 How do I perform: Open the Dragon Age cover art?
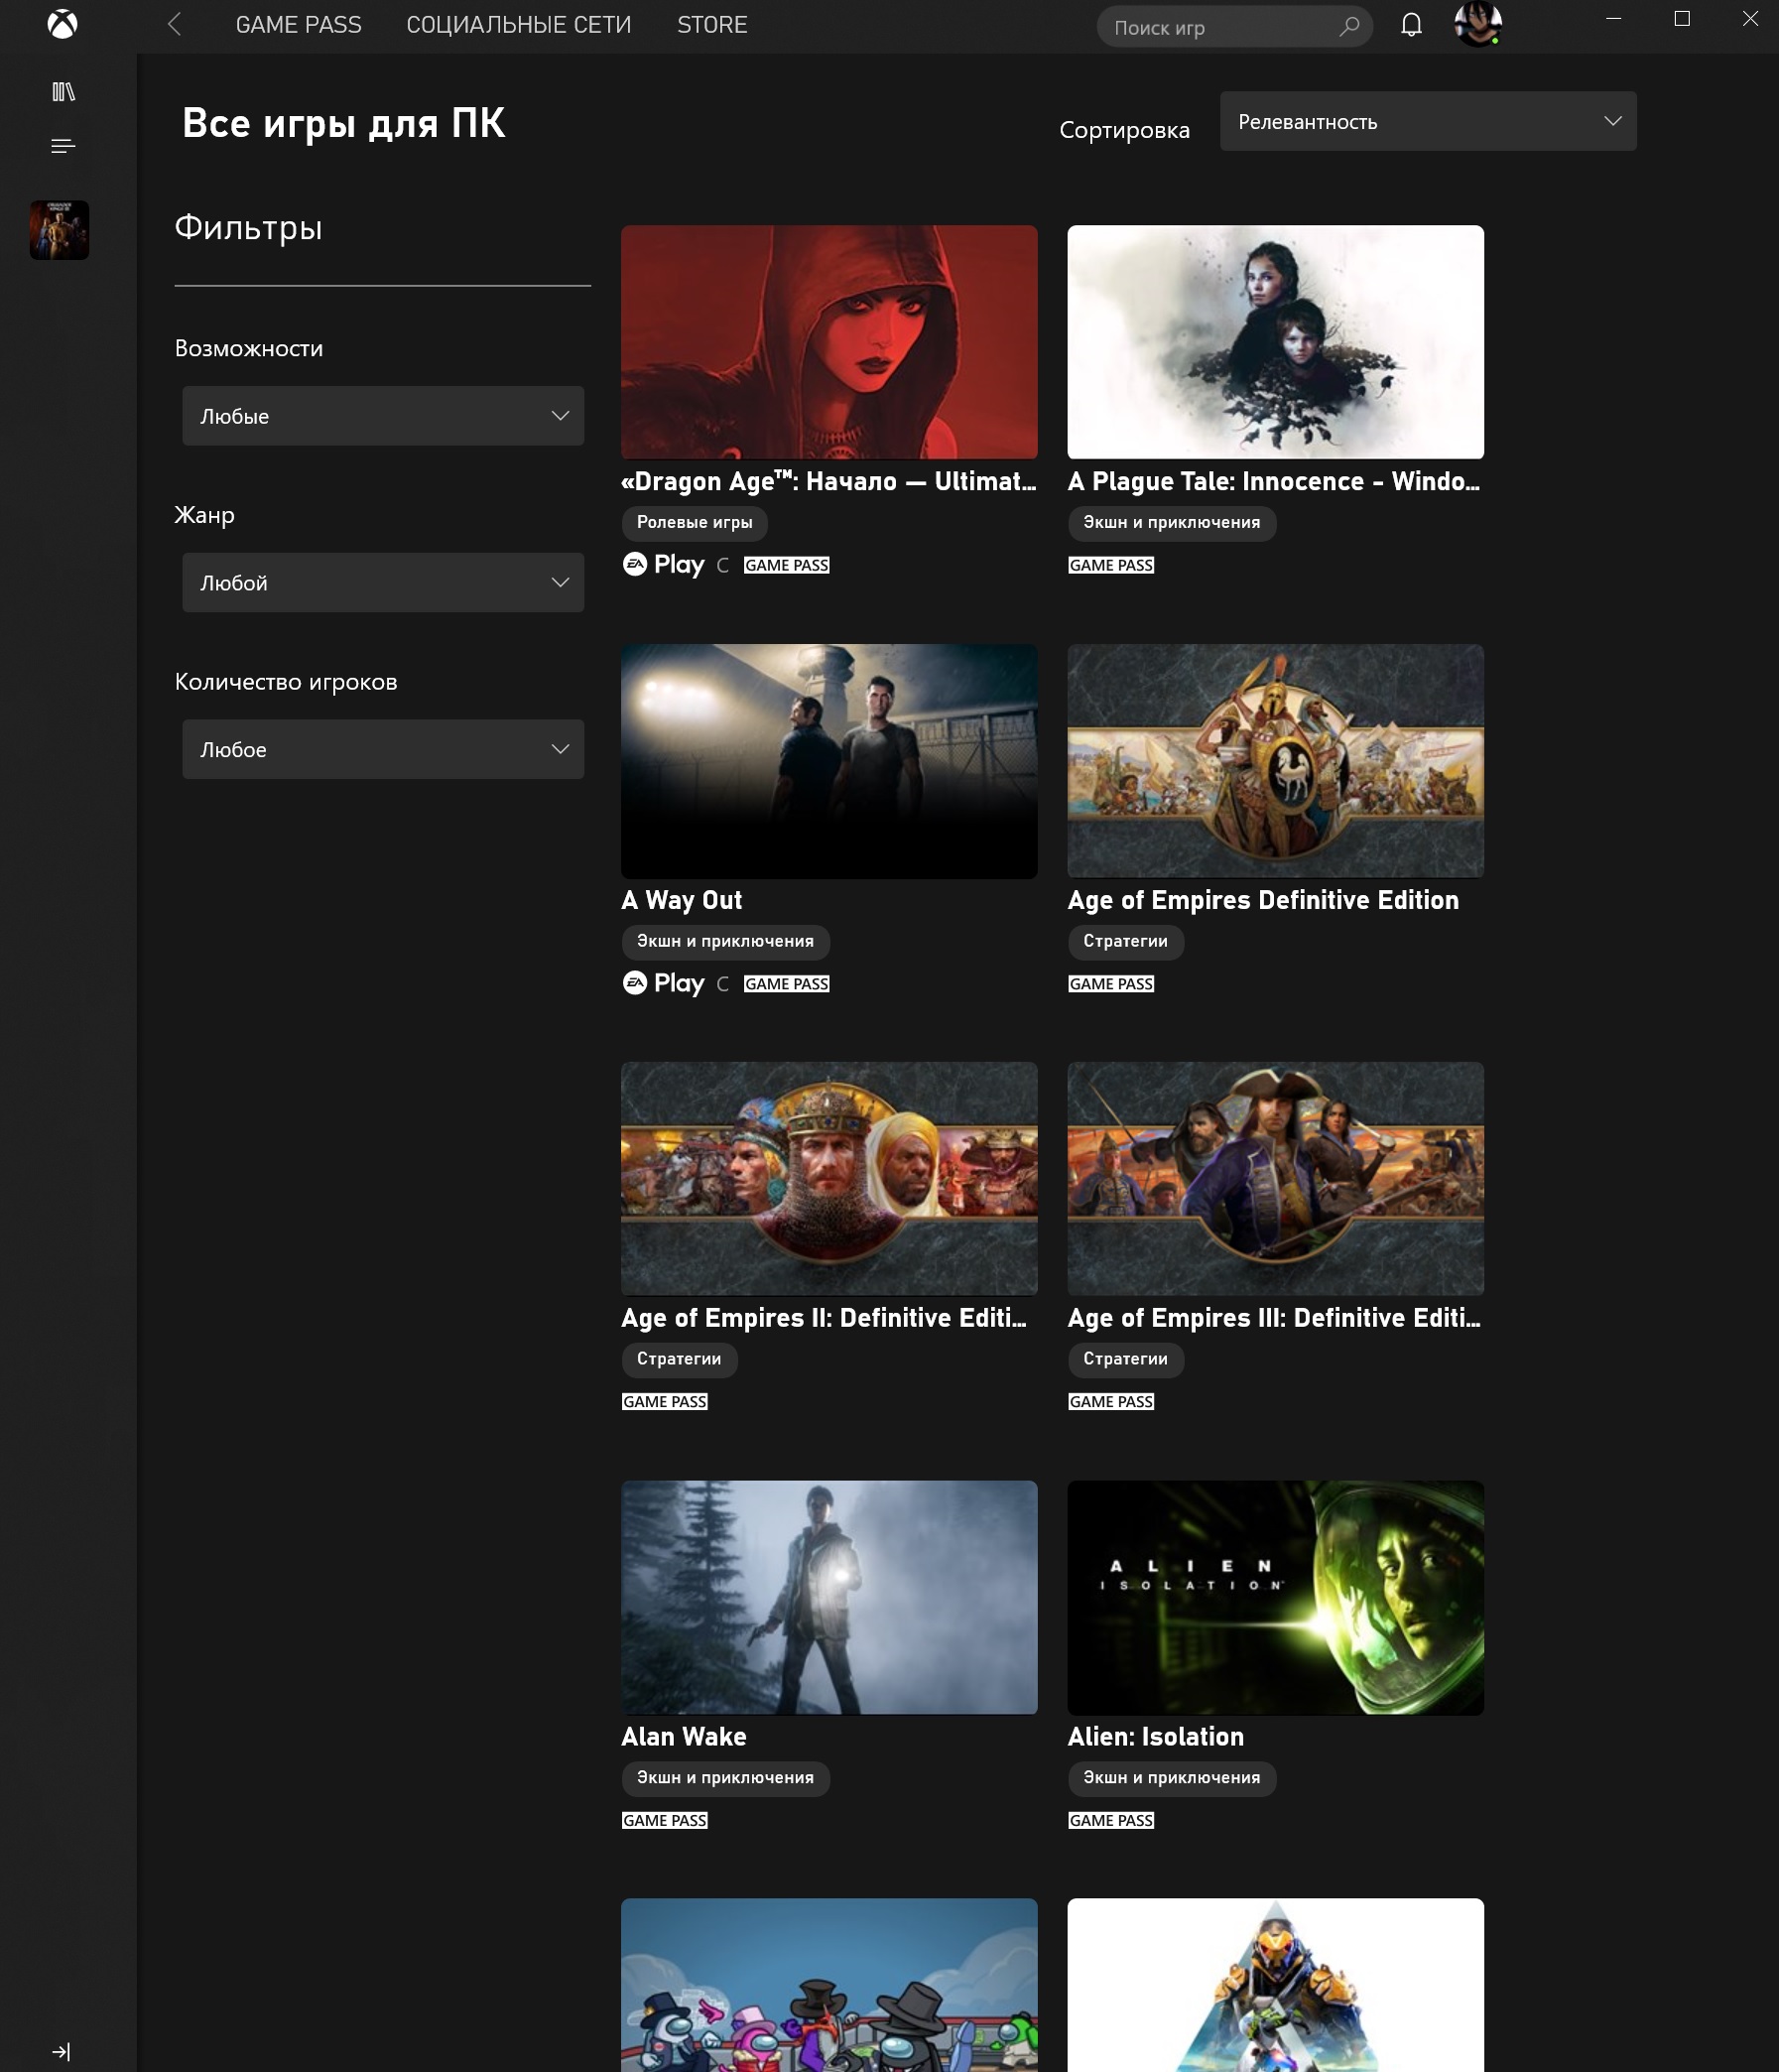pyautogui.click(x=829, y=342)
